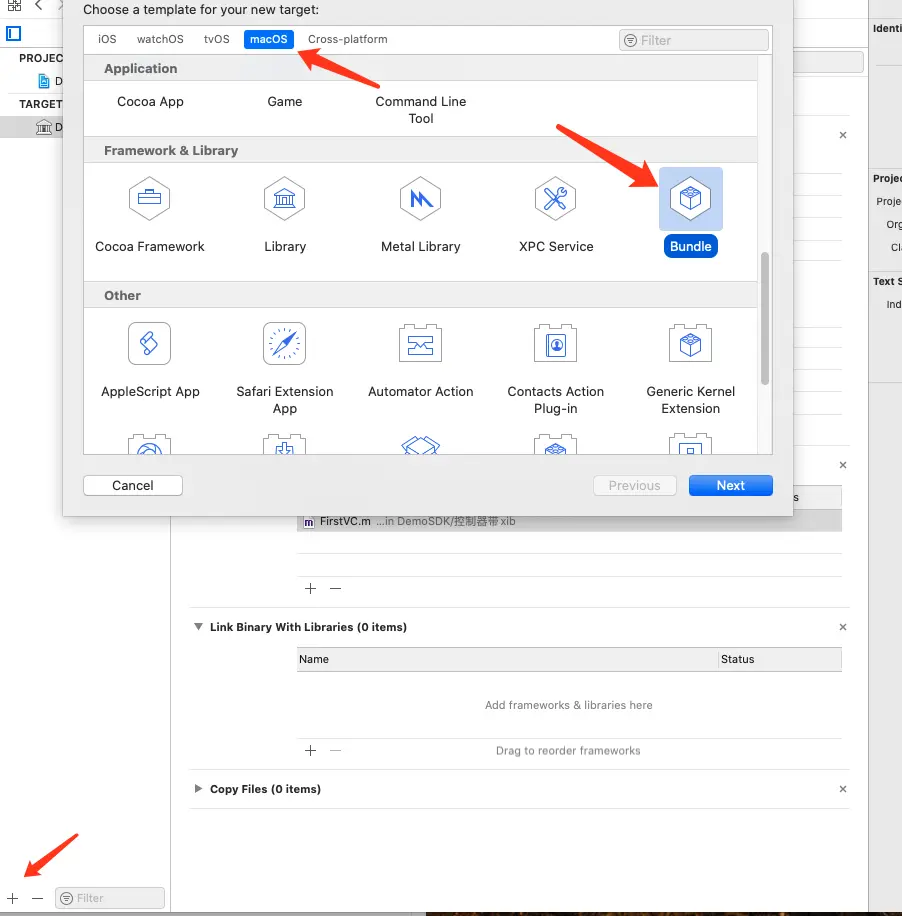Click the template list scrollbar
This screenshot has height=916, width=902.
tap(765, 318)
